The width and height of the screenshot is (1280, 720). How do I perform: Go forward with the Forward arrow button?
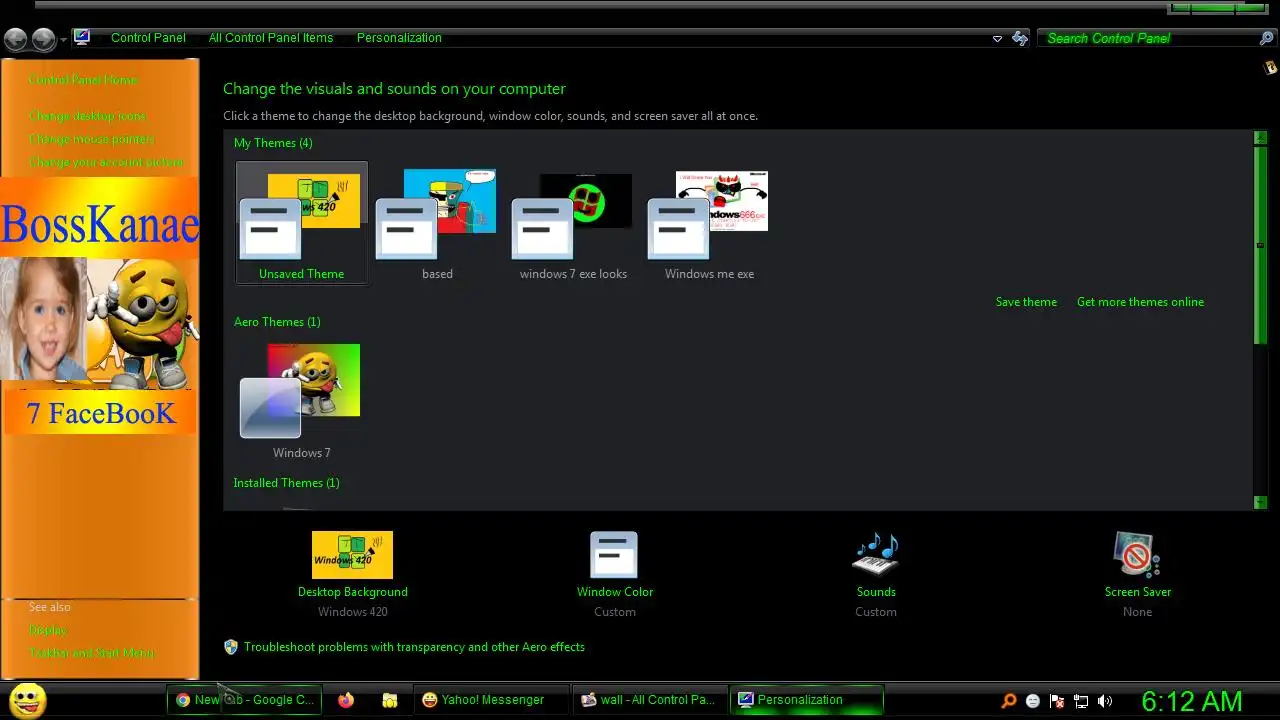(x=43, y=39)
